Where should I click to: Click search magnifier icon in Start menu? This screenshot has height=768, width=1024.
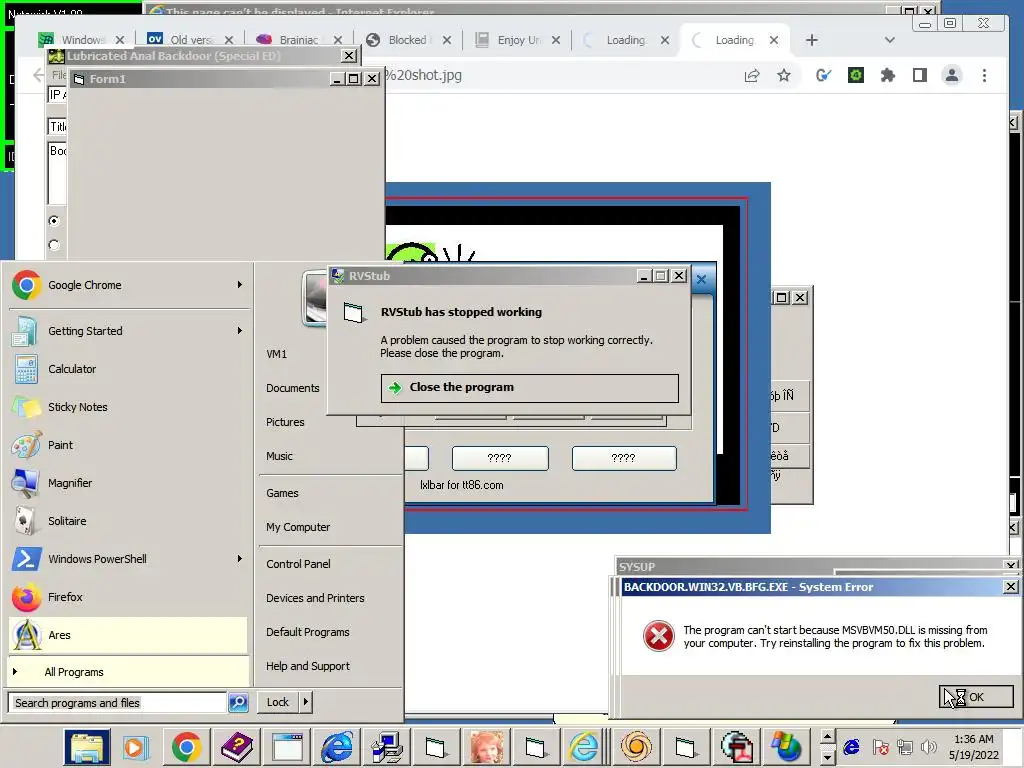click(238, 703)
